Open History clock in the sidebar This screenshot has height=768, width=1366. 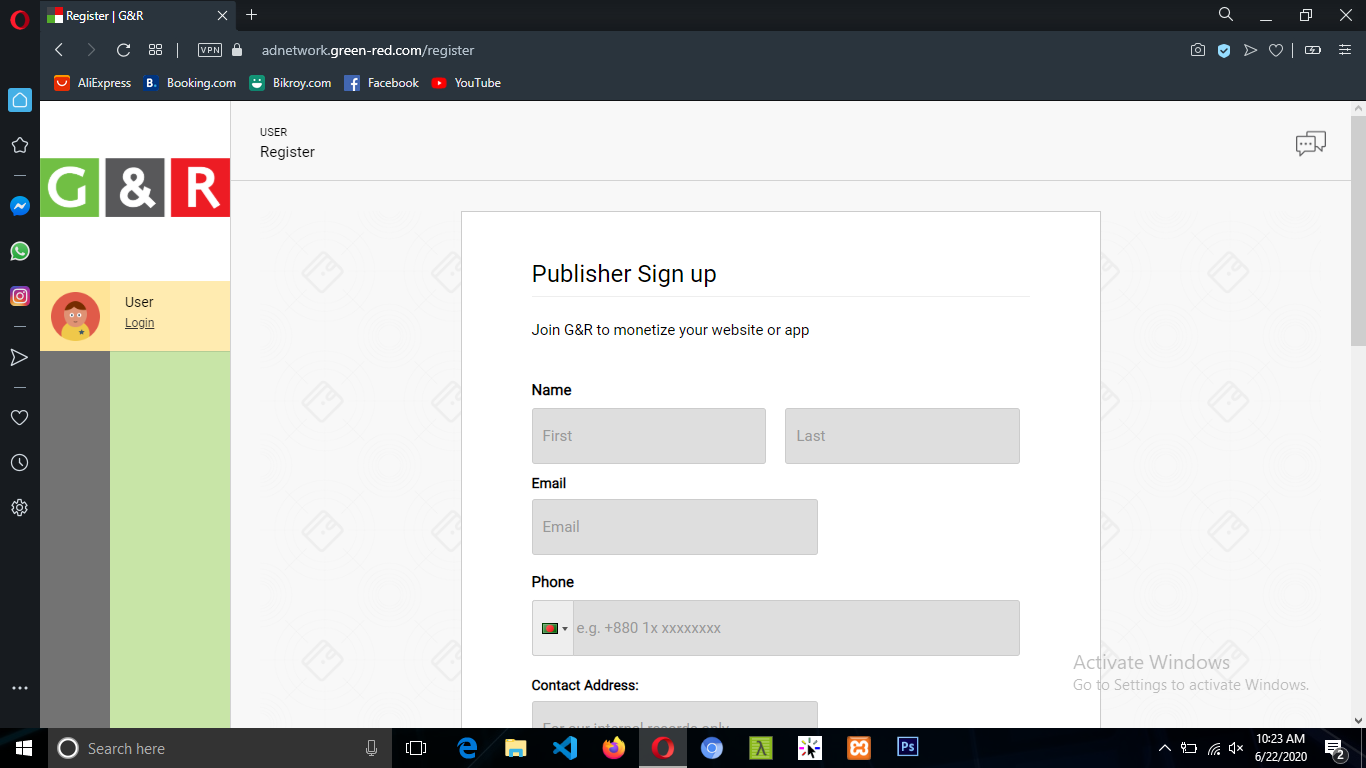(x=20, y=463)
